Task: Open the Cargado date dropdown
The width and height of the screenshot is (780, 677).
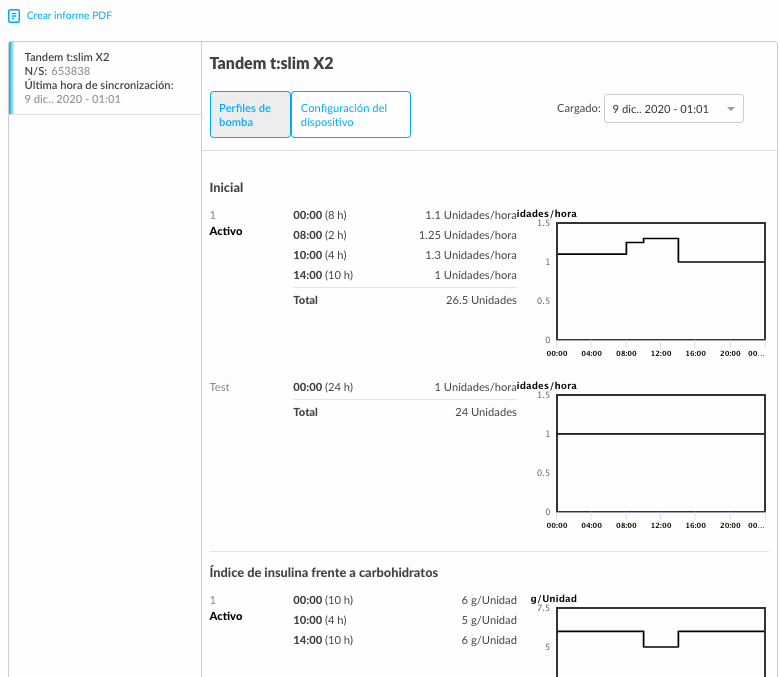Action: 674,109
